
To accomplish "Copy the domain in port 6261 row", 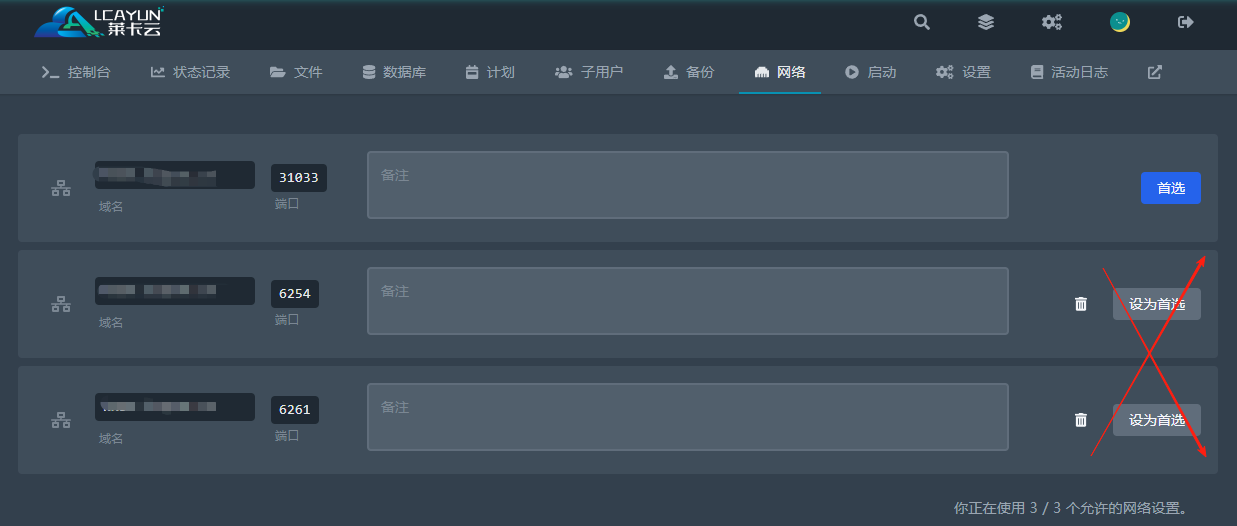I will (x=174, y=407).
